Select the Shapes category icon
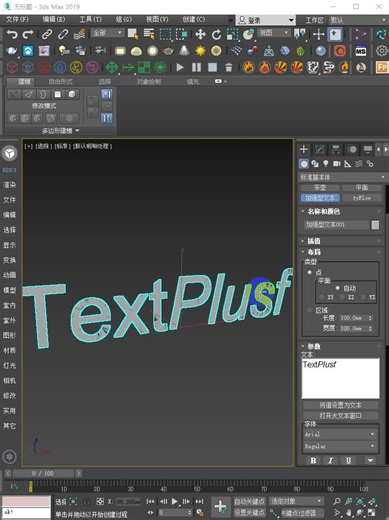Screen dimensions: 389x520 [315, 164]
